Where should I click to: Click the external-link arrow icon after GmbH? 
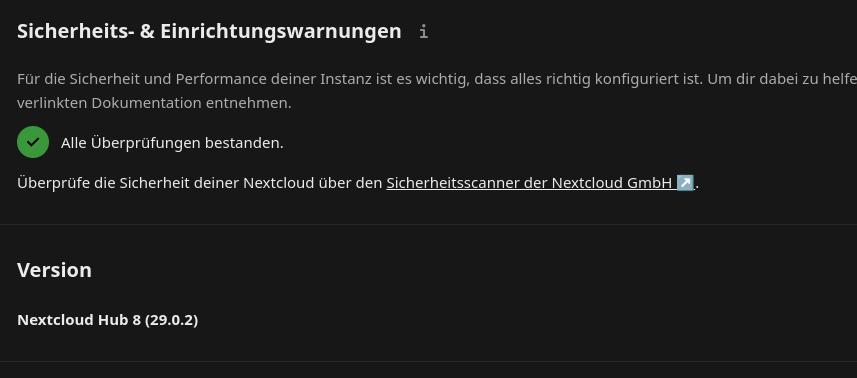tap(685, 182)
